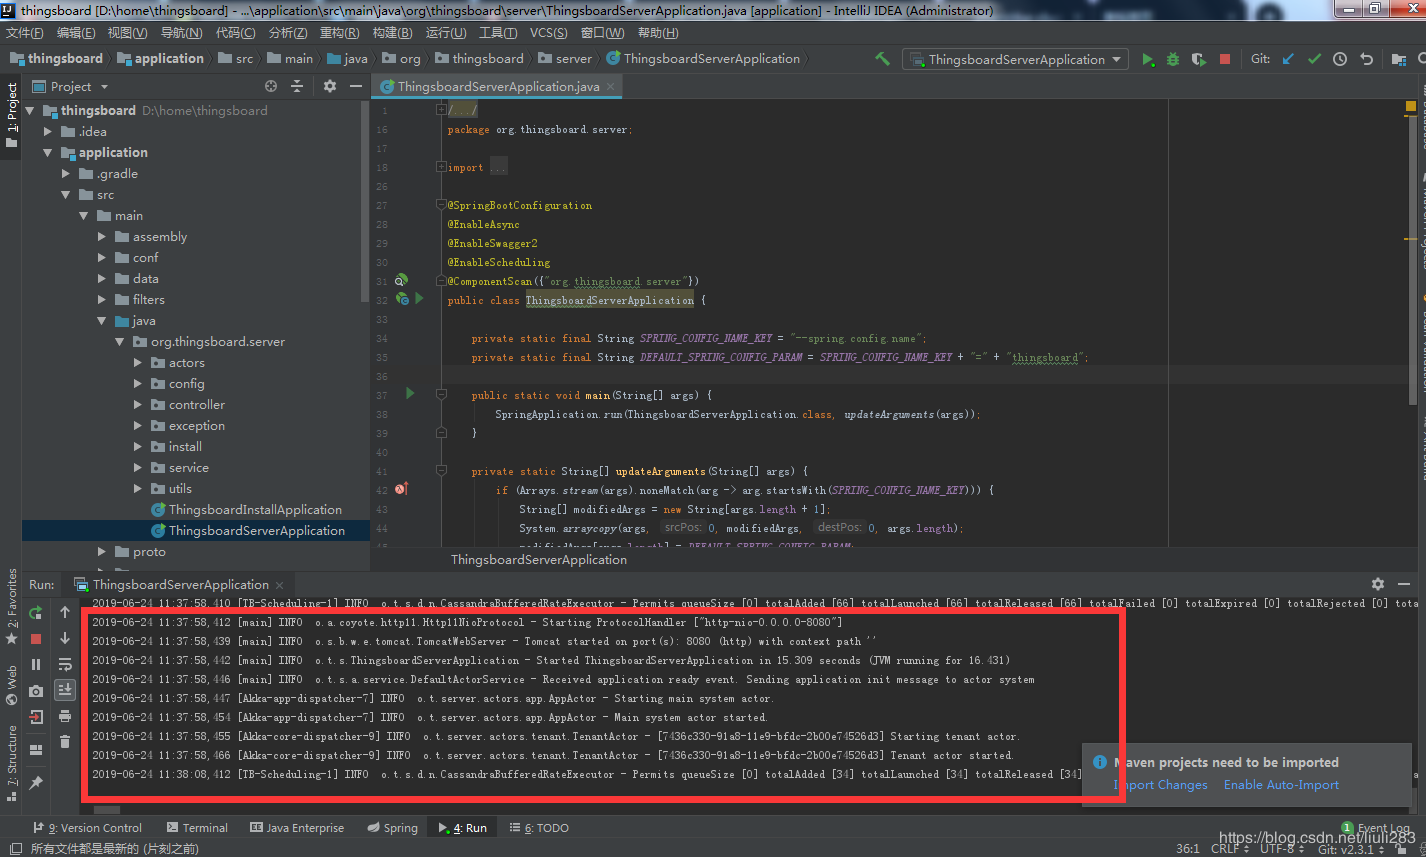Viewport: 1426px width, 857px height.
Task: Pause console output in the Run panel
Action: pos(36,664)
